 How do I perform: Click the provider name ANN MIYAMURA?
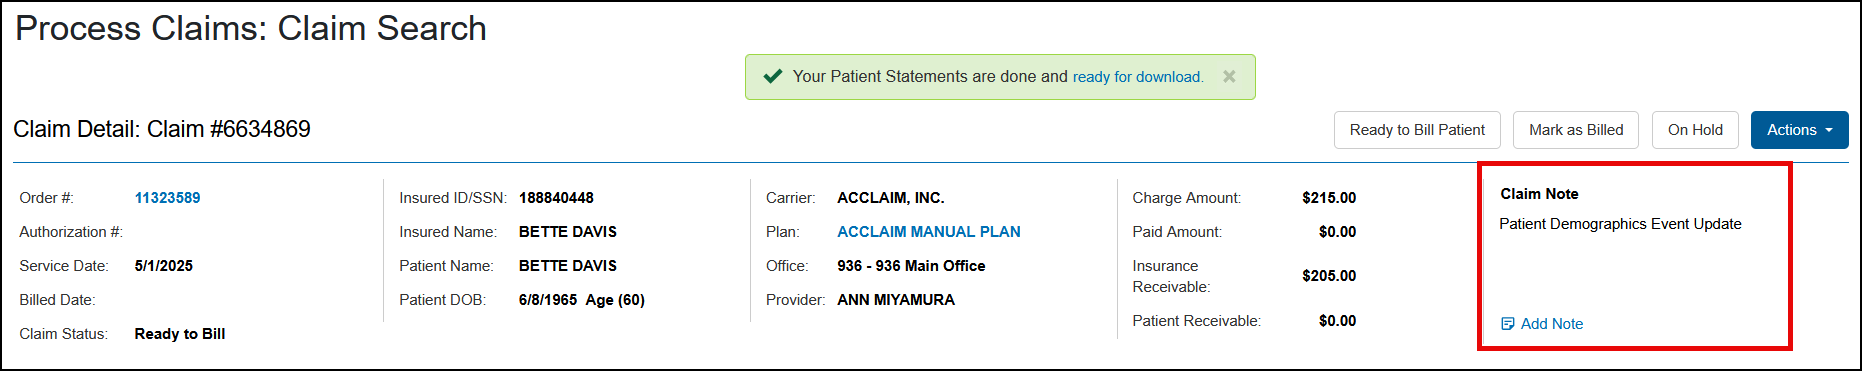(896, 300)
